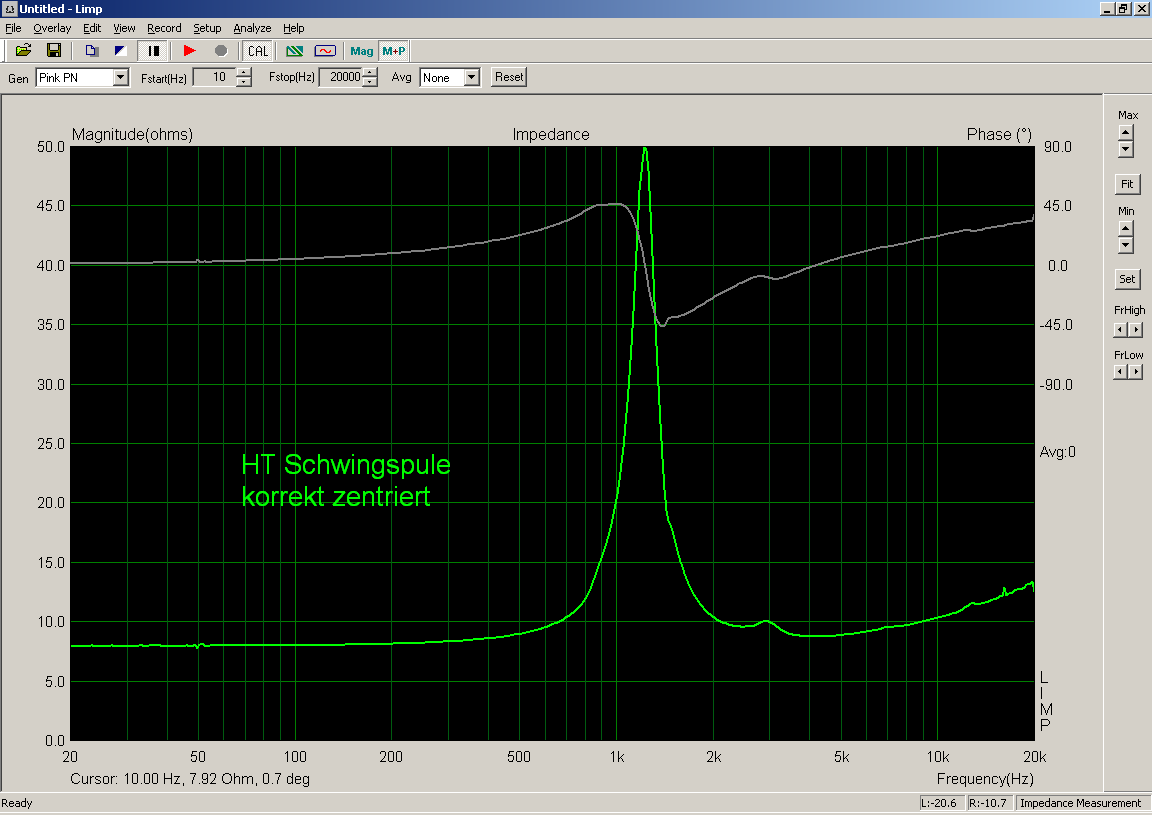Click the 'Impedance Measurement' status bar panel
The image size is (1152, 815).
tap(1080, 803)
